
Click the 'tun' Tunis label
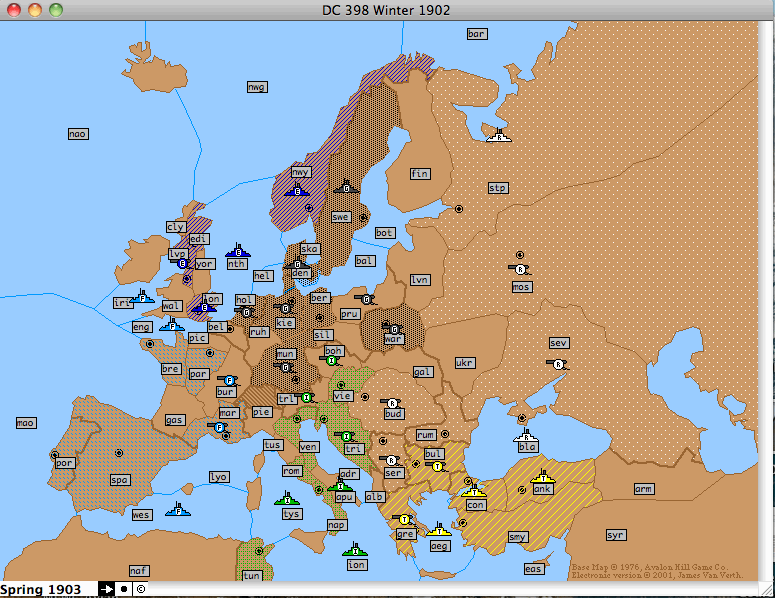coord(252,575)
